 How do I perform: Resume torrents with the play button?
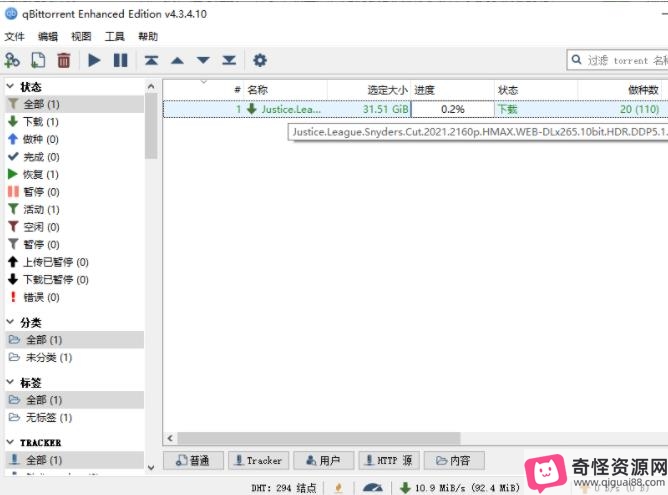click(94, 60)
